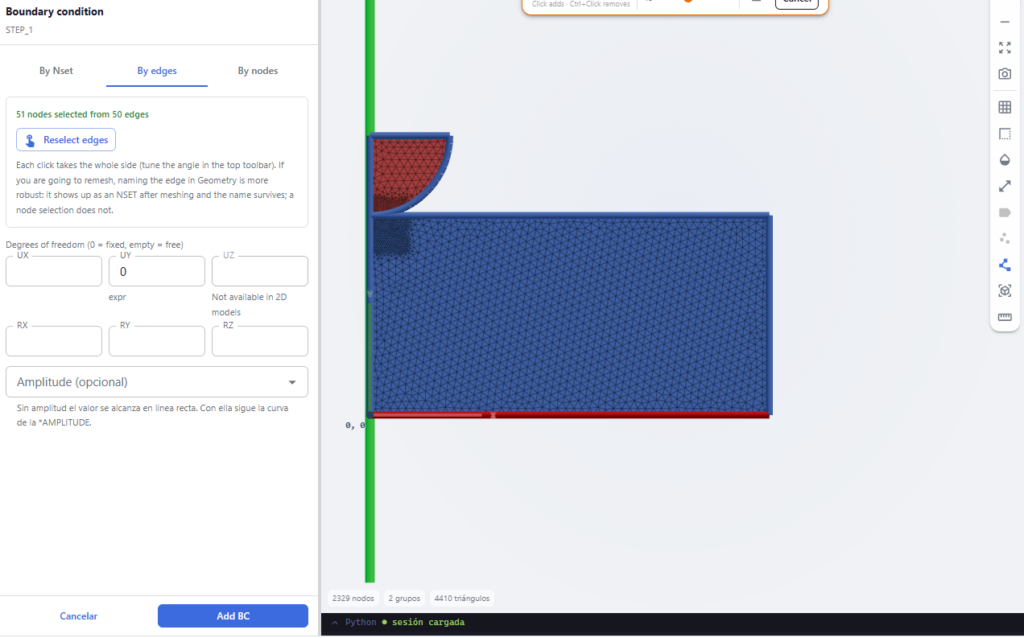Click the 'Boundary condition' panel heading
This screenshot has width=1024, height=638.
(55, 12)
